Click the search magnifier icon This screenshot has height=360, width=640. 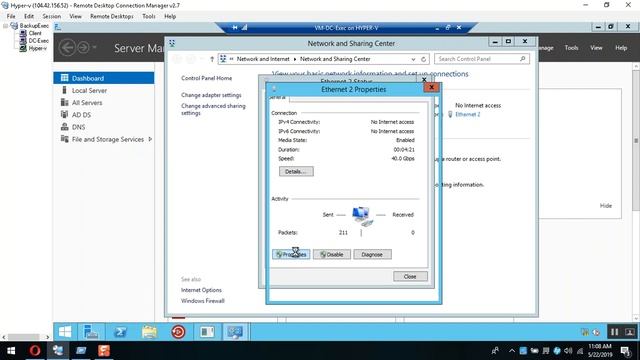522,59
